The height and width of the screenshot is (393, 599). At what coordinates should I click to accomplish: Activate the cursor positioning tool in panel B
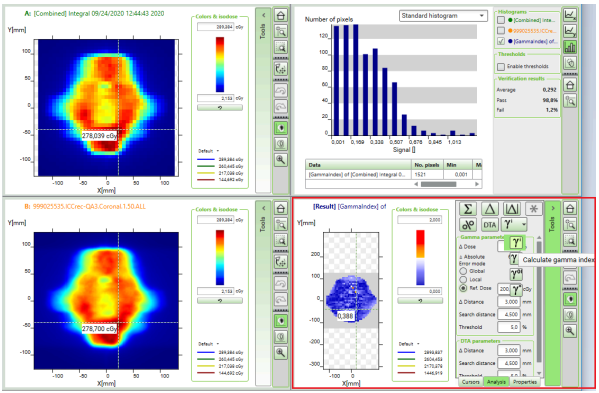click(x=281, y=262)
